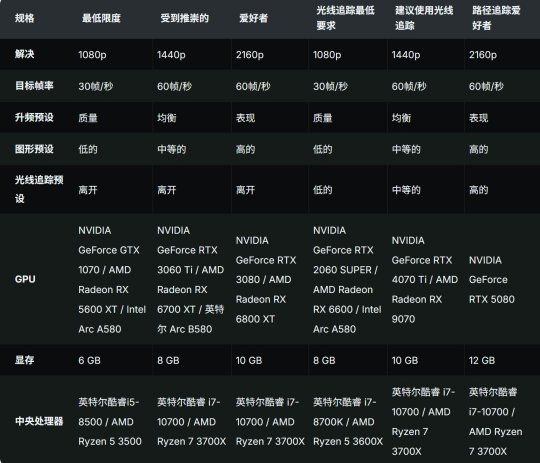Image resolution: width=540 pixels, height=463 pixels.
Task: Select the 显存 row label
Action: click(24, 360)
